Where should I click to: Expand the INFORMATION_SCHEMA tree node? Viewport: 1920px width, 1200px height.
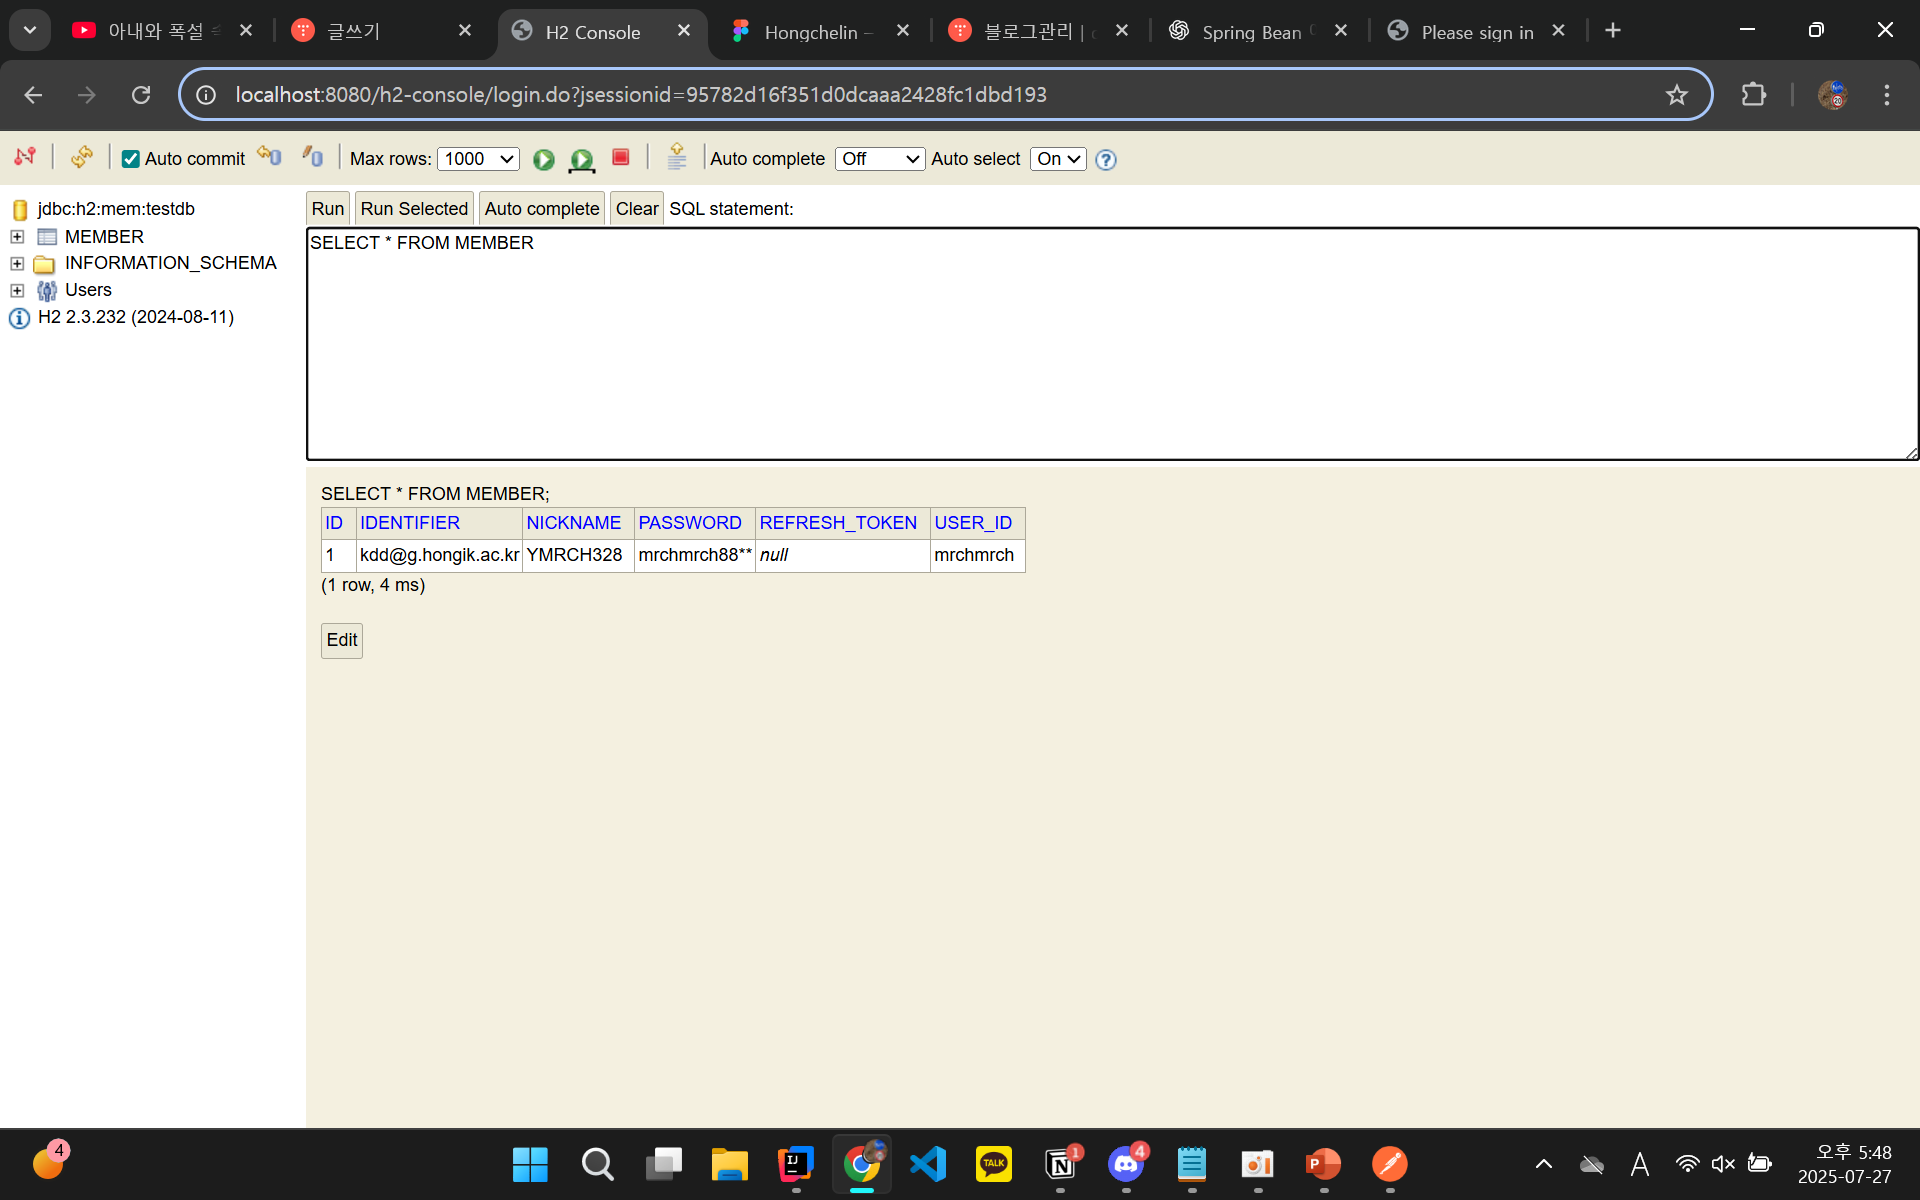17,263
